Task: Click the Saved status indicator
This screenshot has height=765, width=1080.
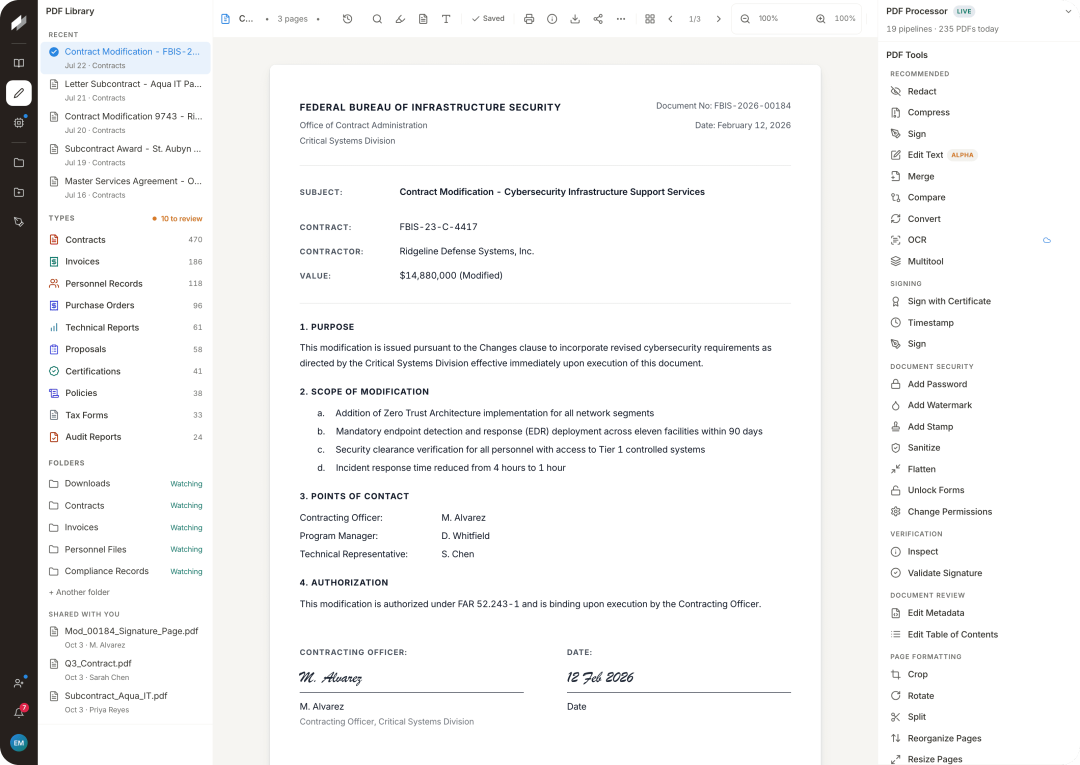Action: (x=488, y=19)
